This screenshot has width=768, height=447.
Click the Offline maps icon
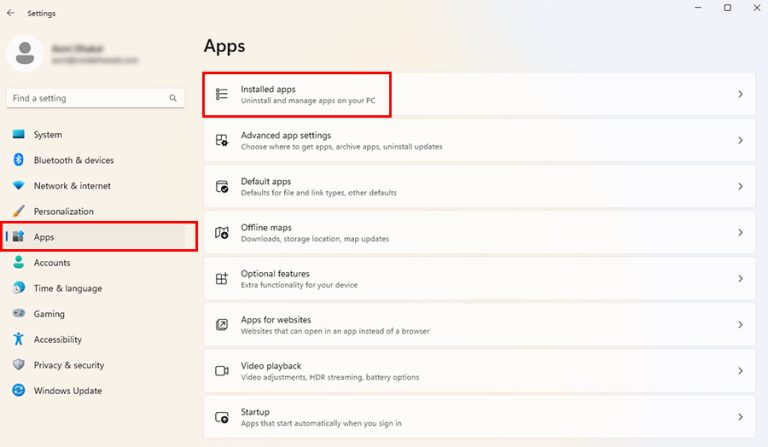click(222, 232)
